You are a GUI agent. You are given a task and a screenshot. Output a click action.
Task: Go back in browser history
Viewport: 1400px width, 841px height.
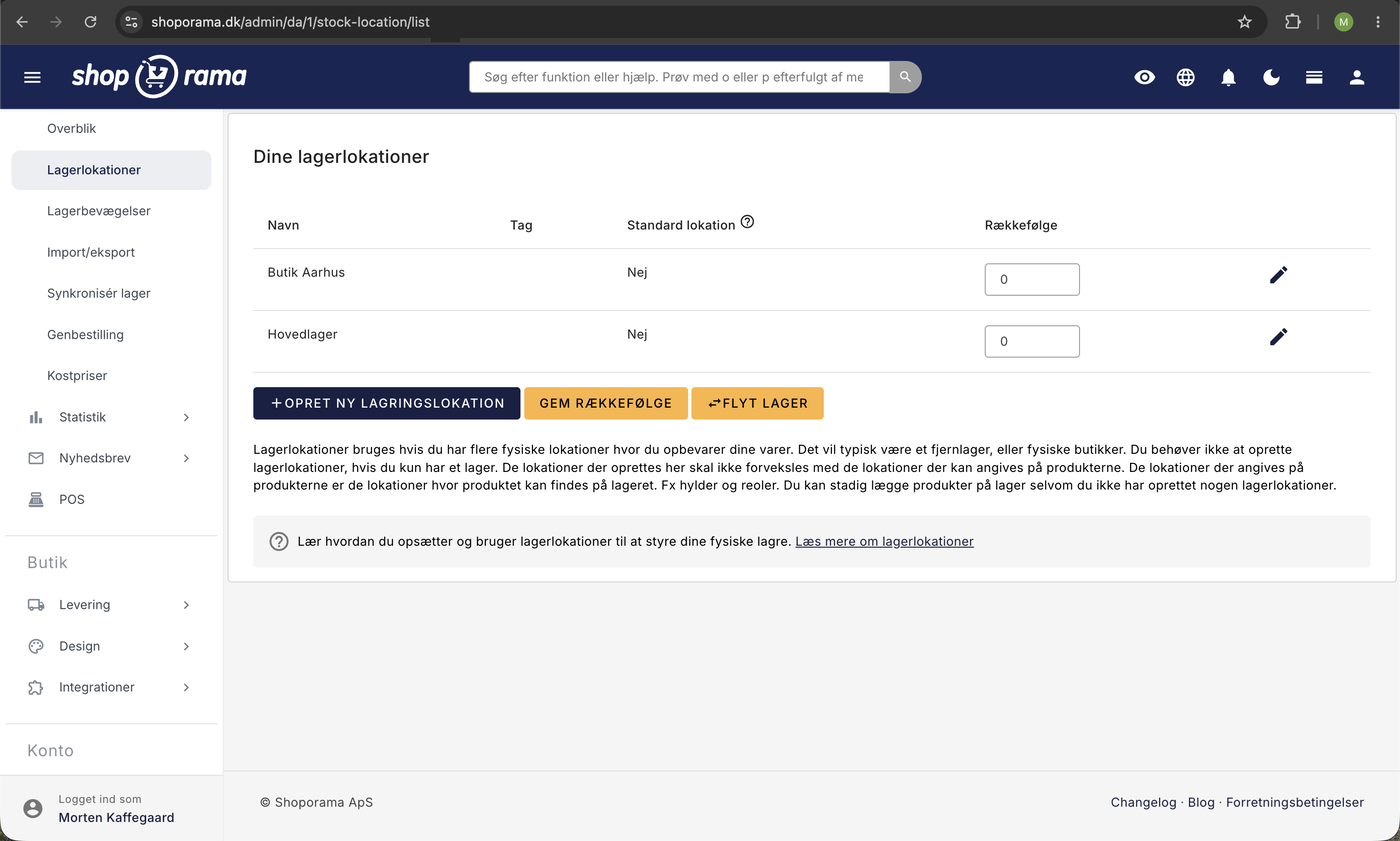[22, 21]
